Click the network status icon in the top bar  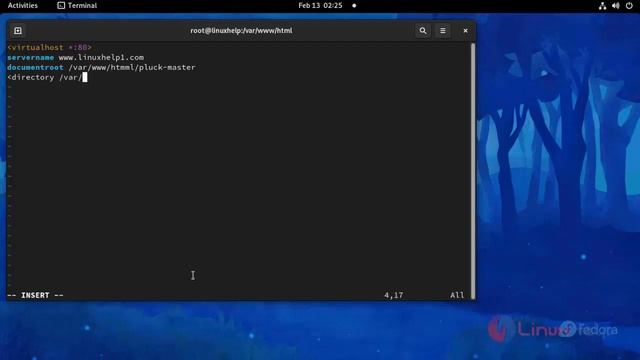(602, 6)
